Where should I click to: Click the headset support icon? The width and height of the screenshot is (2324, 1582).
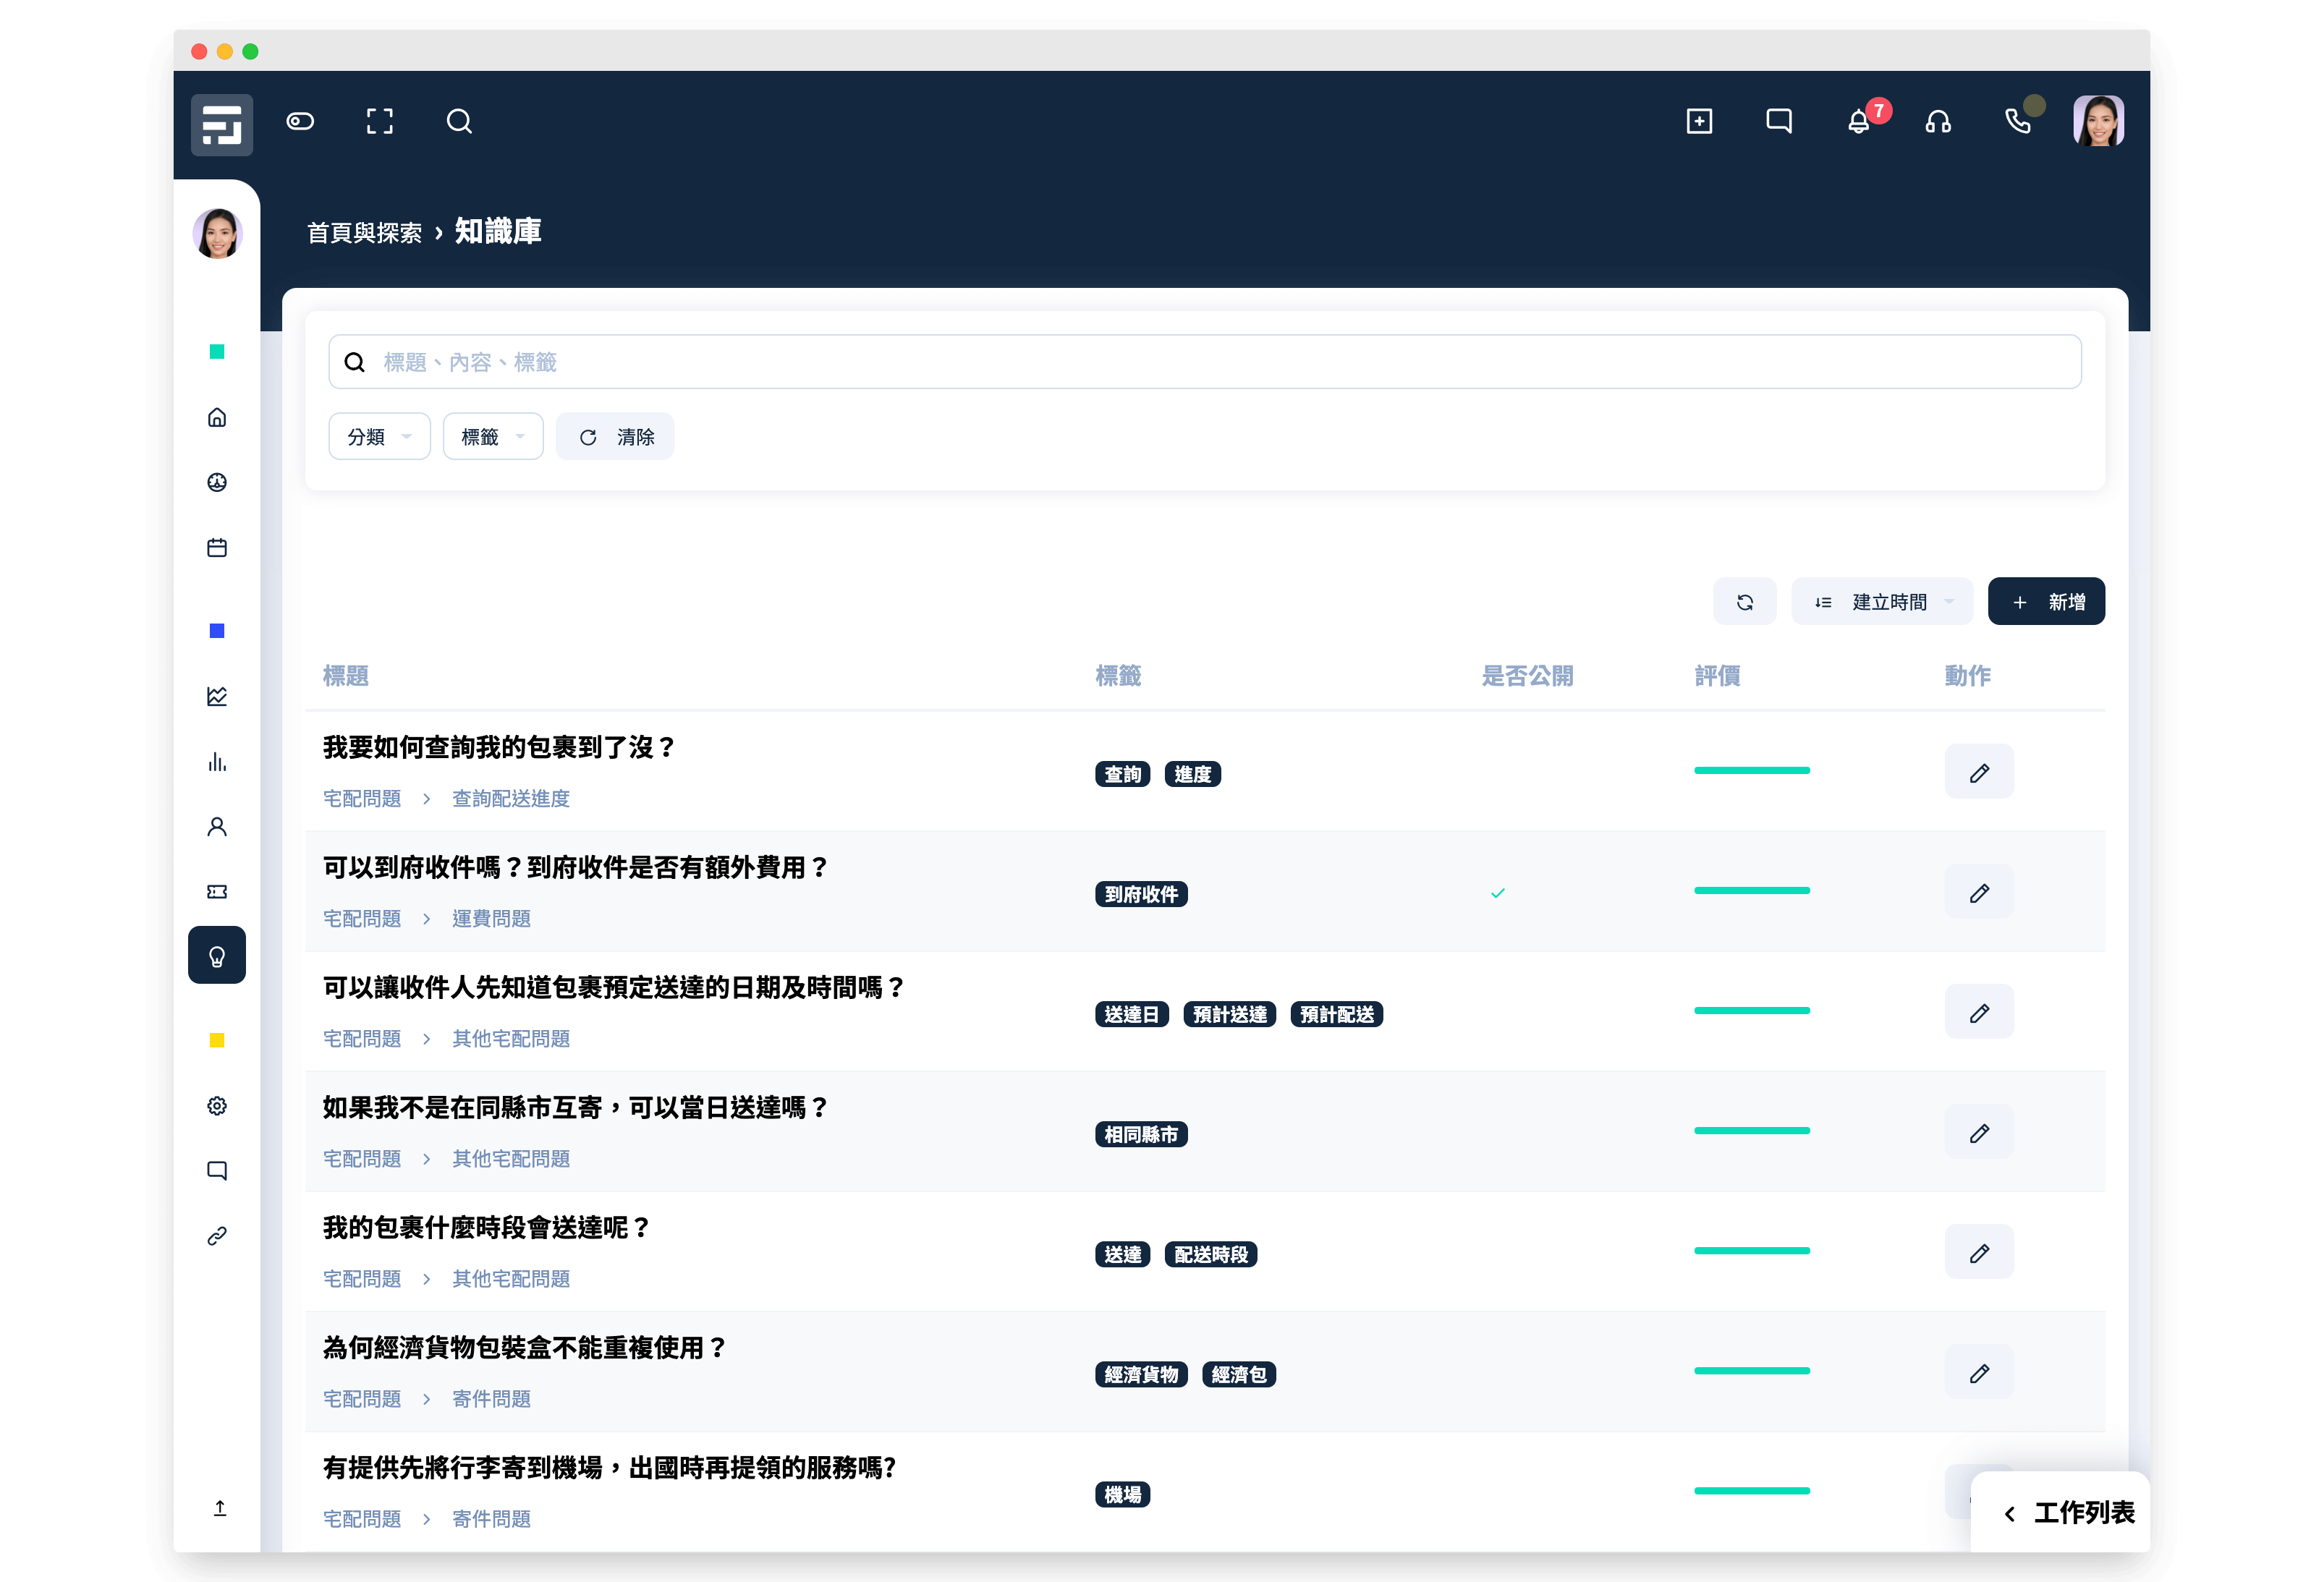click(x=1938, y=122)
